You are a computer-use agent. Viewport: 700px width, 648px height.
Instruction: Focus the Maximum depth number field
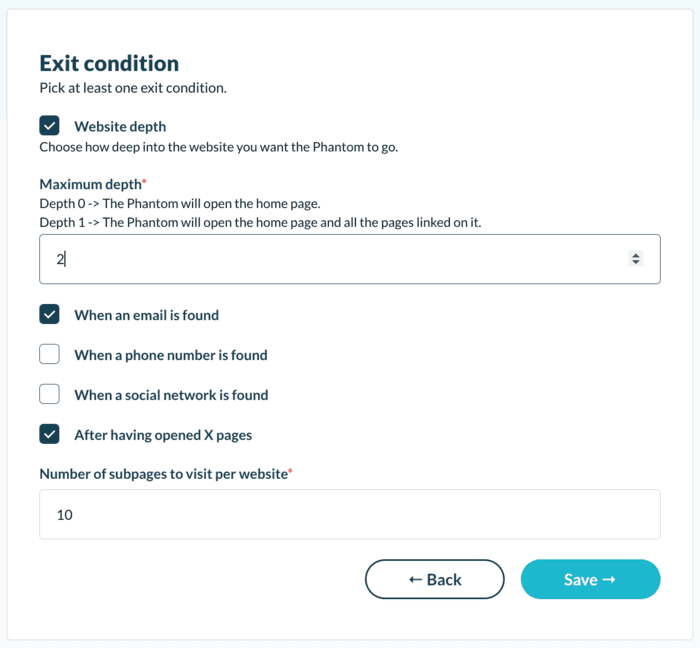click(x=330, y=259)
